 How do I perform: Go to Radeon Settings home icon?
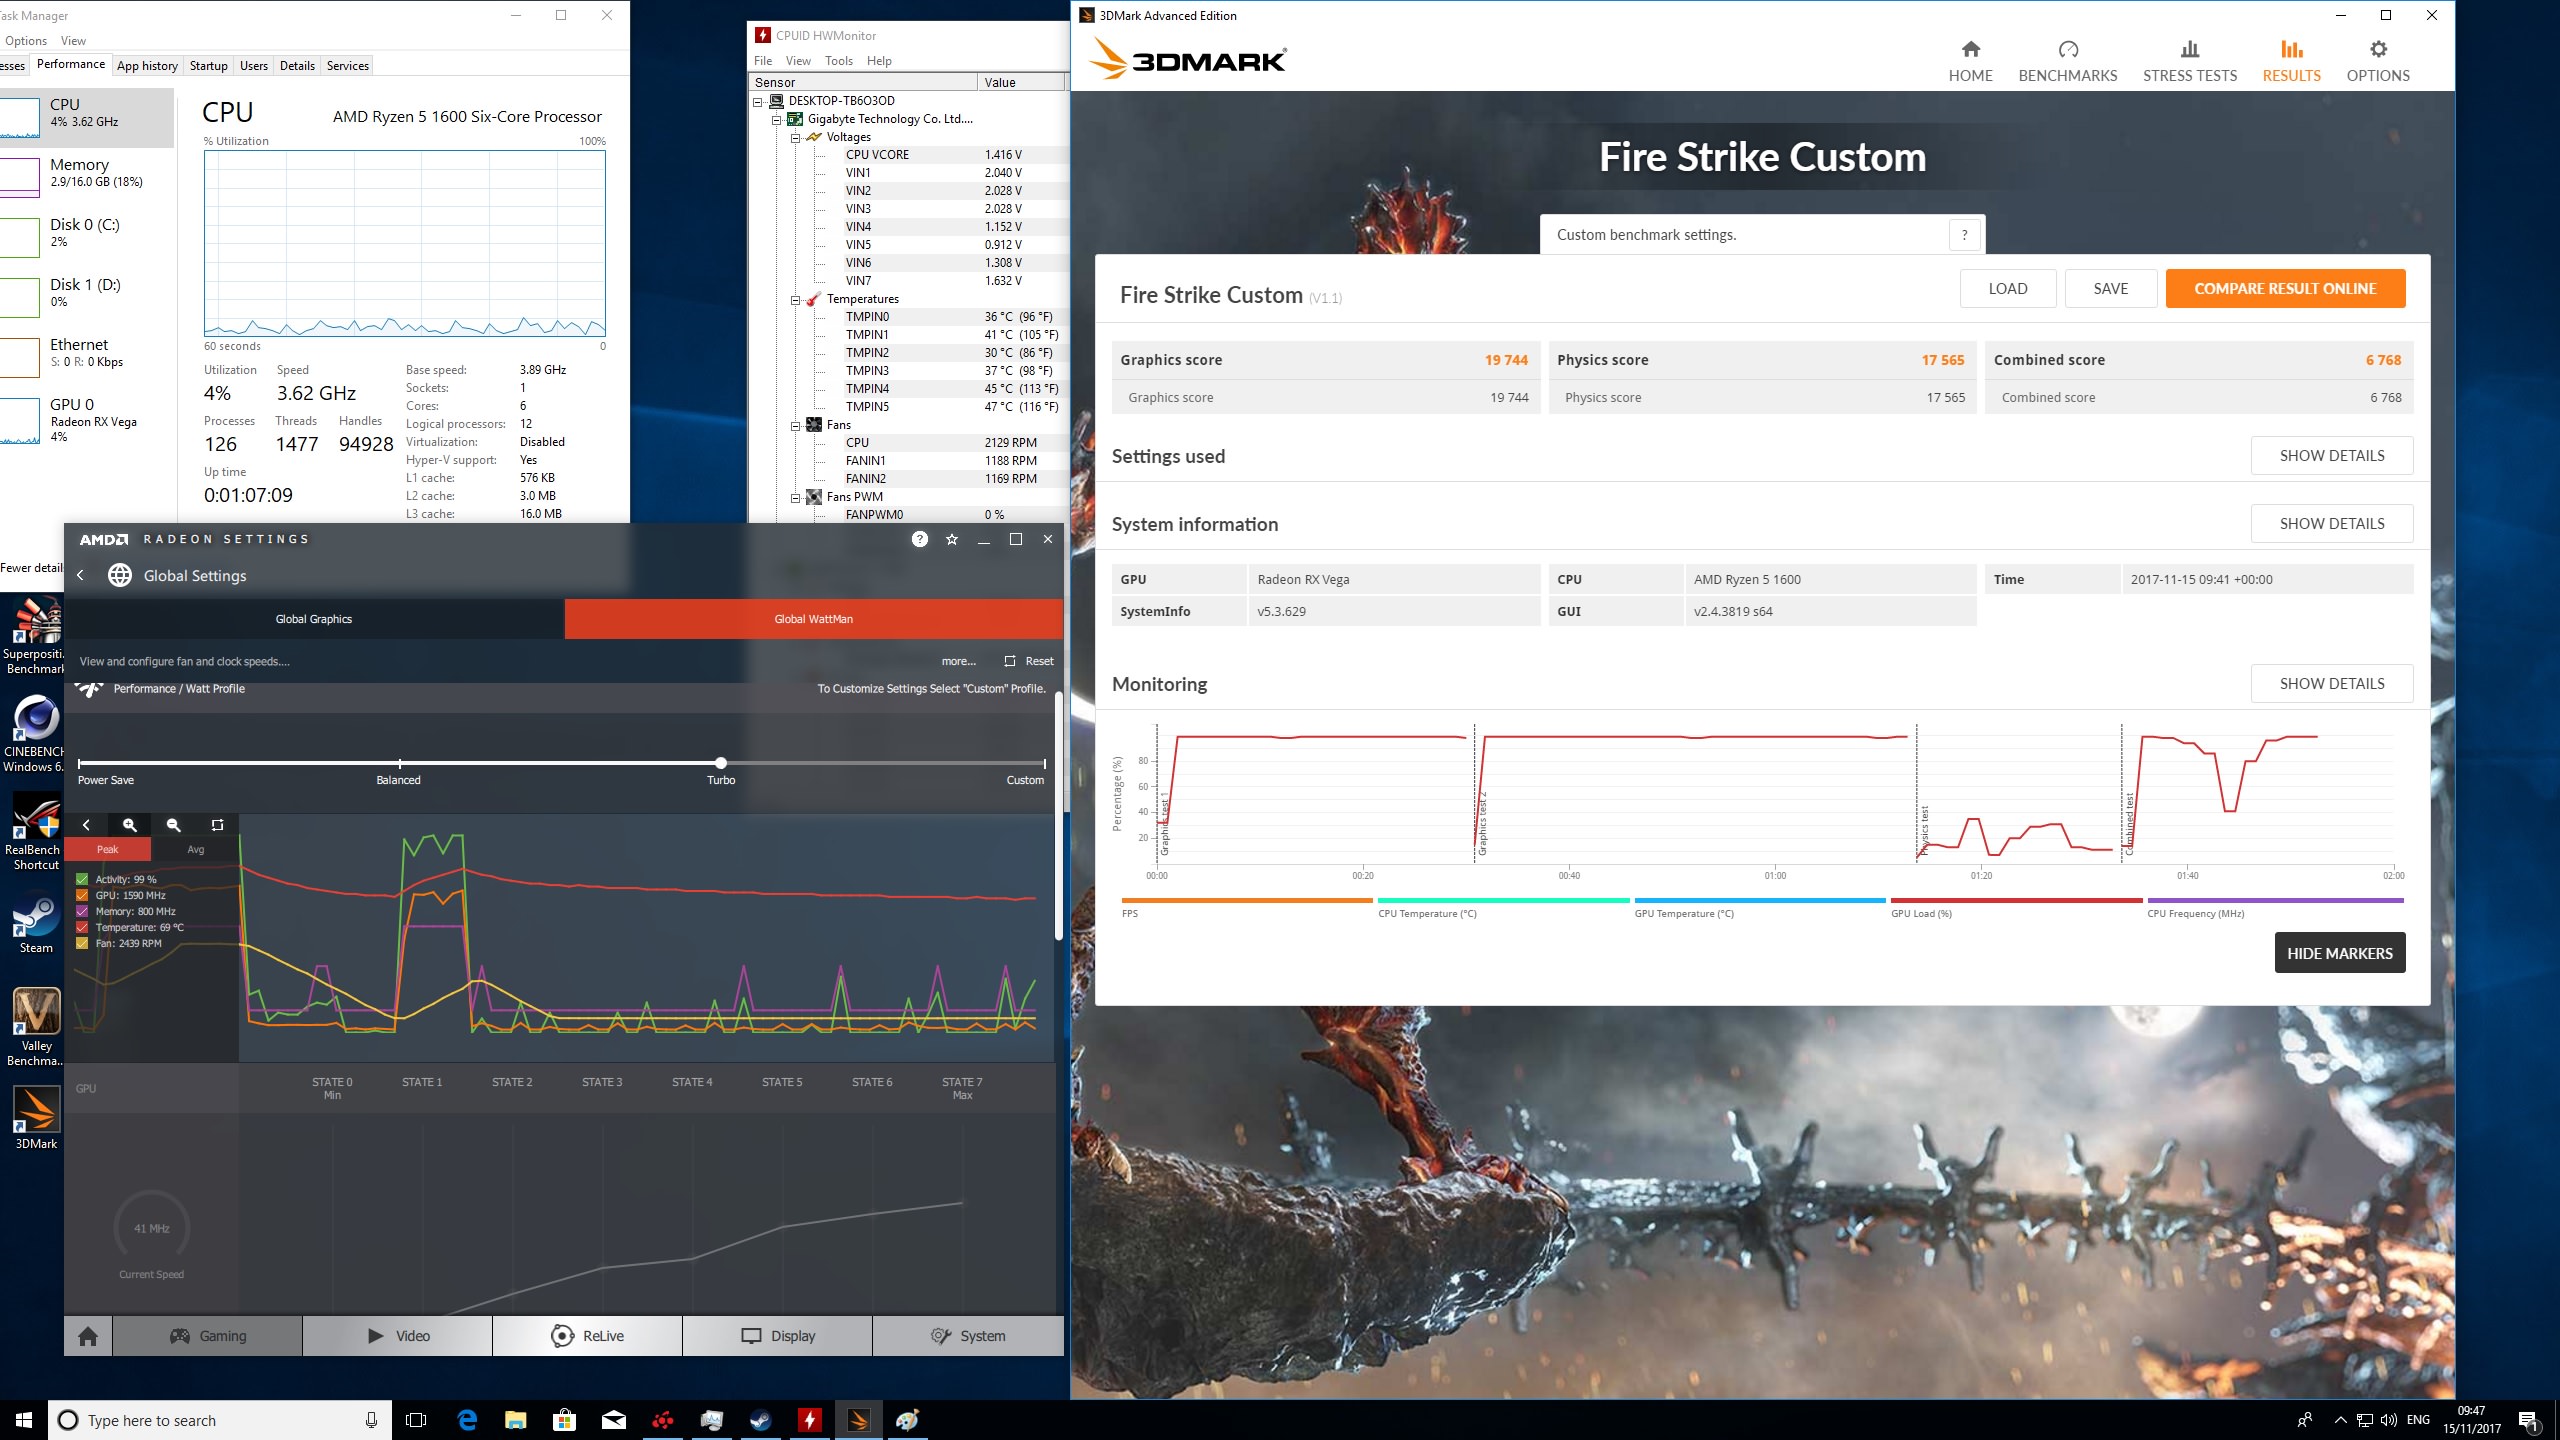88,1336
